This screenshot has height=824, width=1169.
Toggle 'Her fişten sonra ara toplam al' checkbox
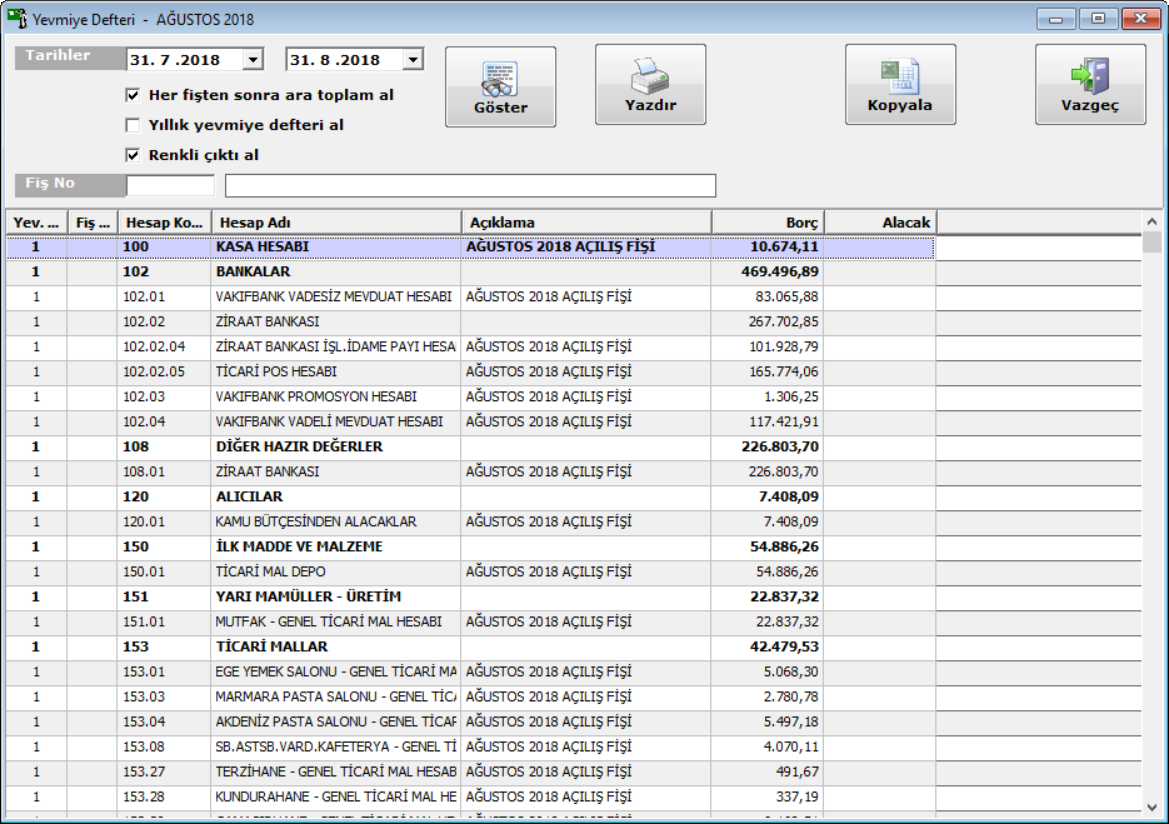click(132, 95)
